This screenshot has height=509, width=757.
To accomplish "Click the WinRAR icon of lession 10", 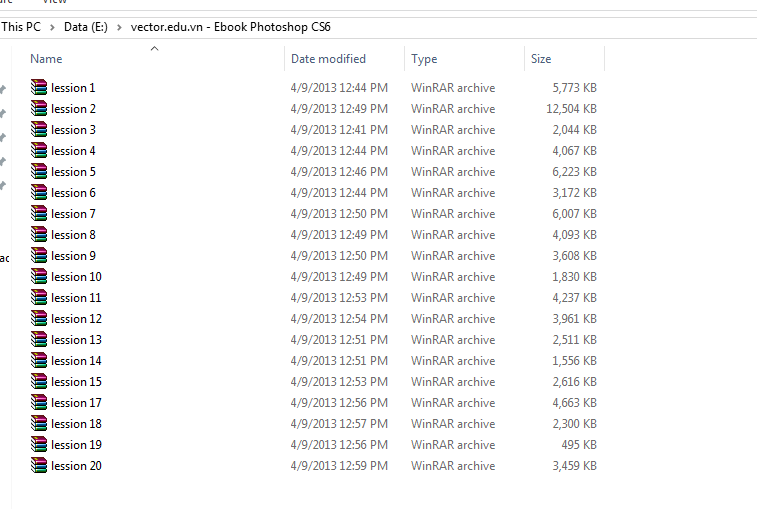I will click(x=39, y=276).
